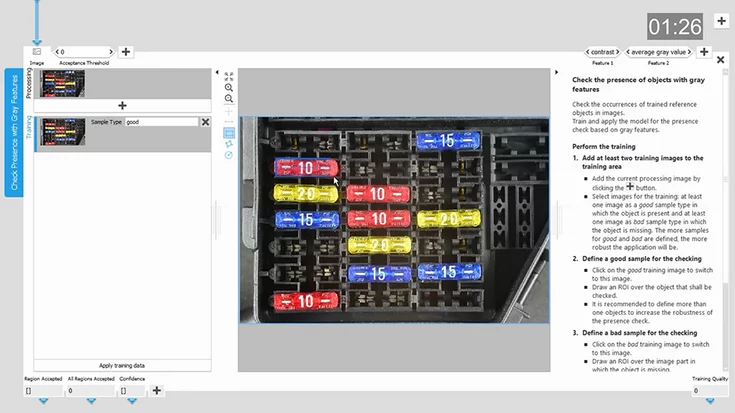Screen dimensions: 735x413
Task: Click the fit-to-view icon in image toolbar
Action: 229,75
